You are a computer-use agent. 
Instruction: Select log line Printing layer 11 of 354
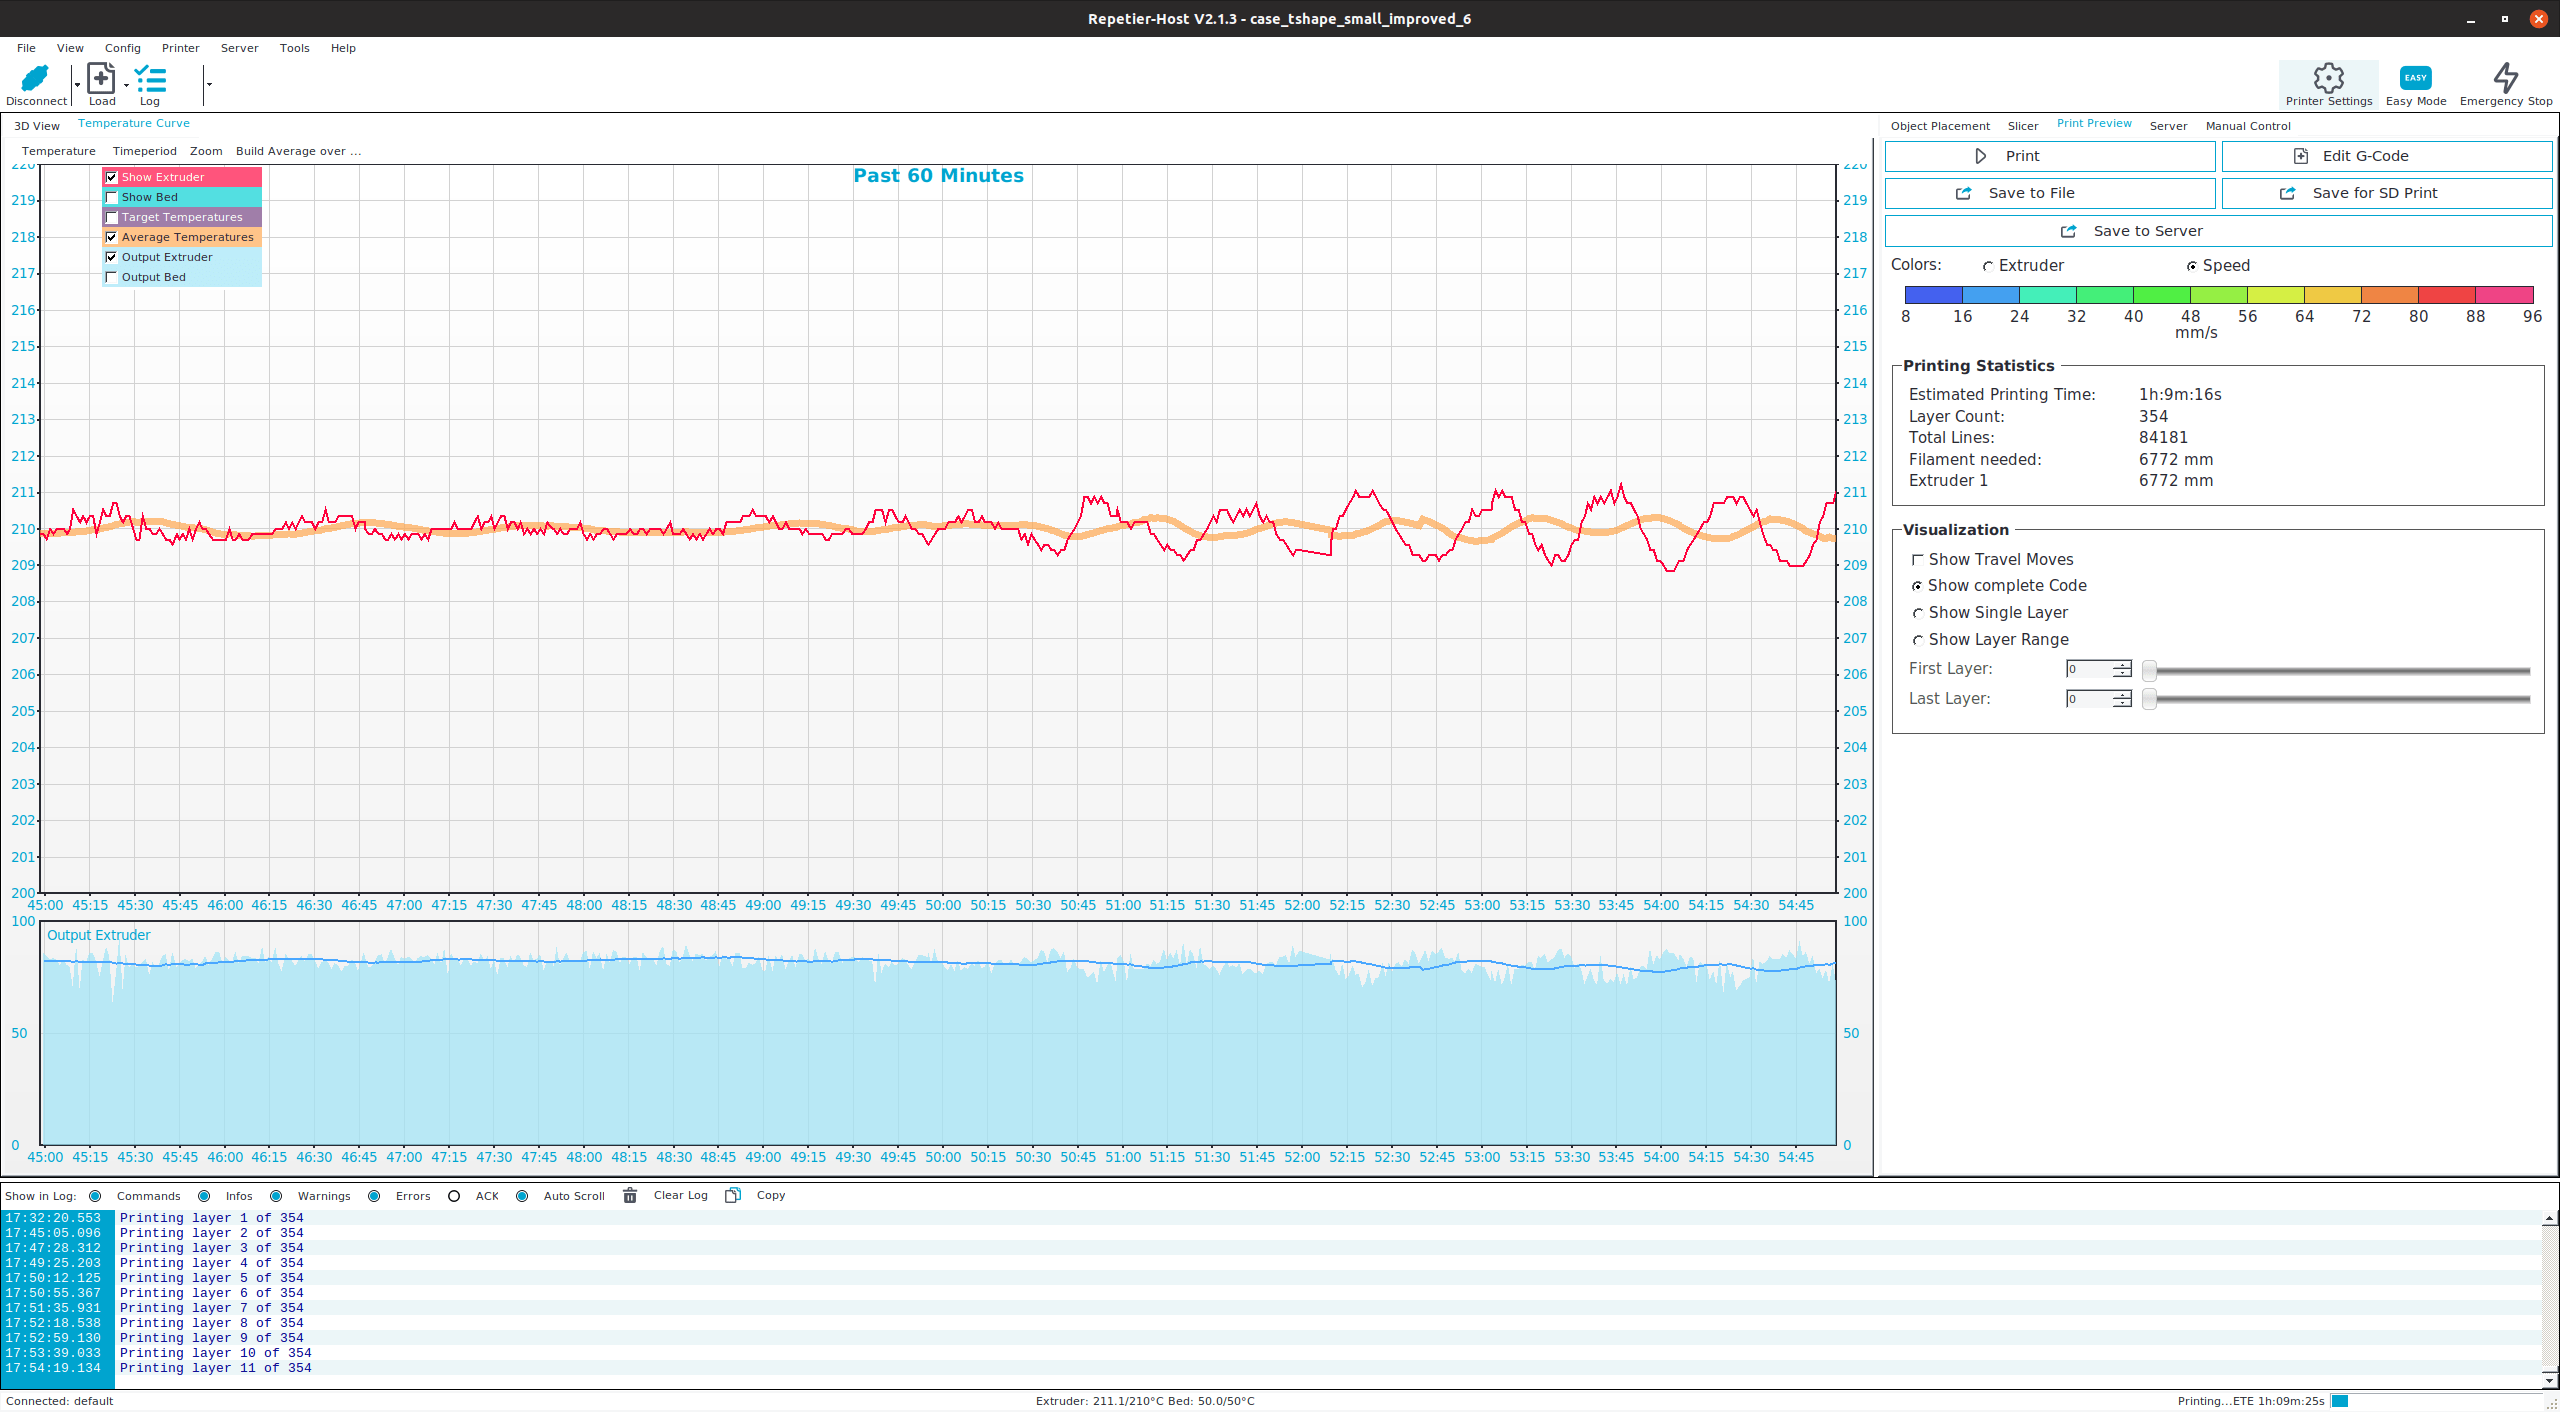pyautogui.click(x=215, y=1368)
